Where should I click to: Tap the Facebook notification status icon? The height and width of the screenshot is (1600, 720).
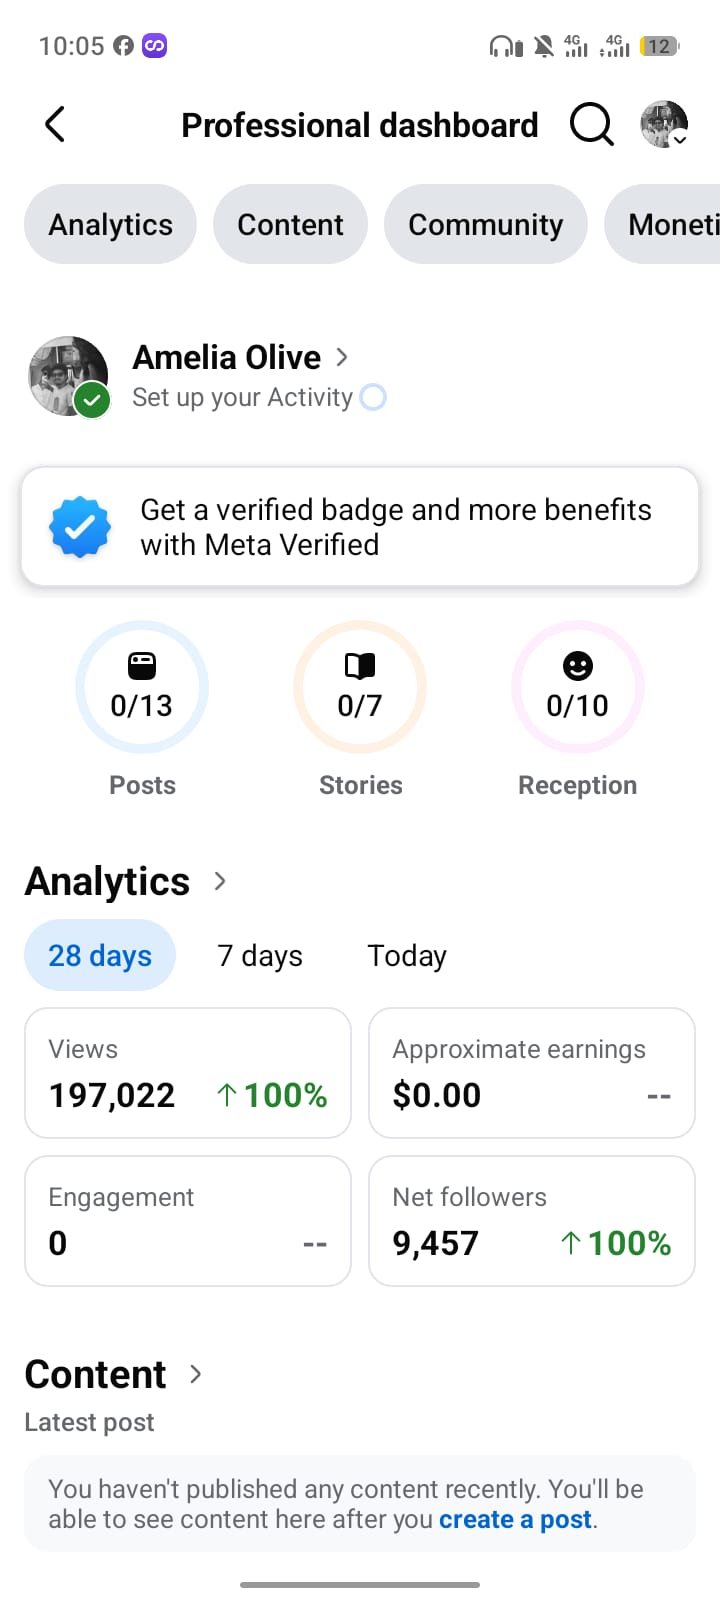(x=123, y=46)
